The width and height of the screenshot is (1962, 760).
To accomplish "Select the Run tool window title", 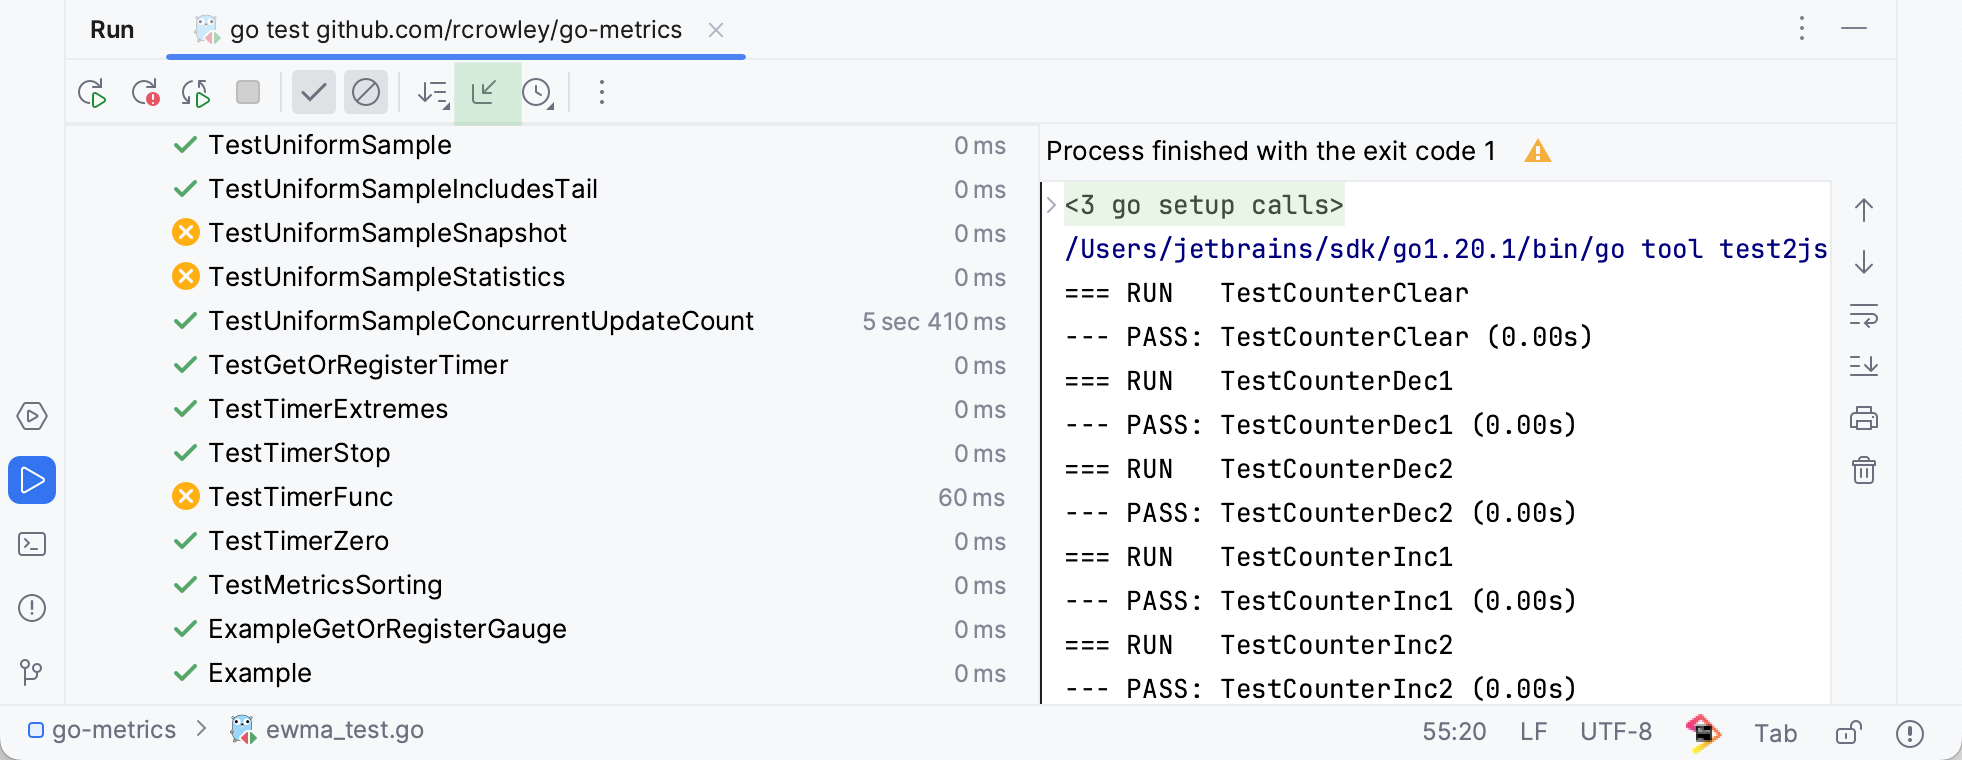I will 112,30.
